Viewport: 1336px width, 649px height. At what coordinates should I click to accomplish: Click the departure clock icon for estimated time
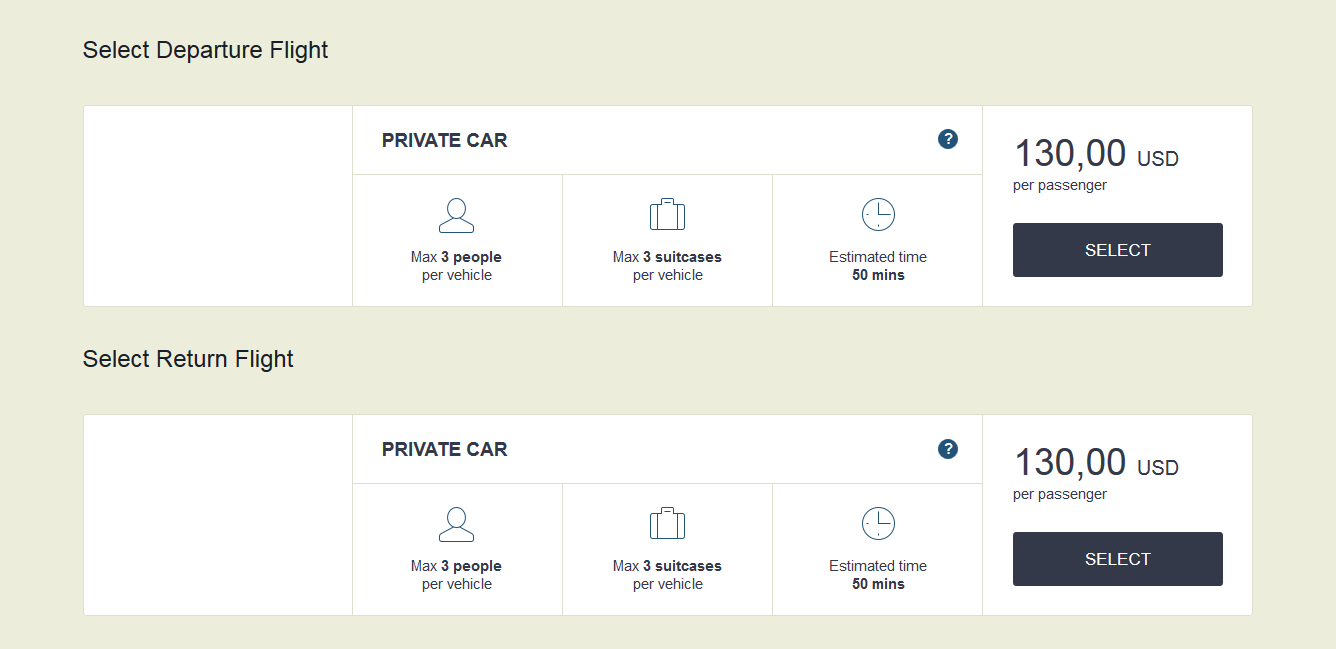pyautogui.click(x=878, y=214)
